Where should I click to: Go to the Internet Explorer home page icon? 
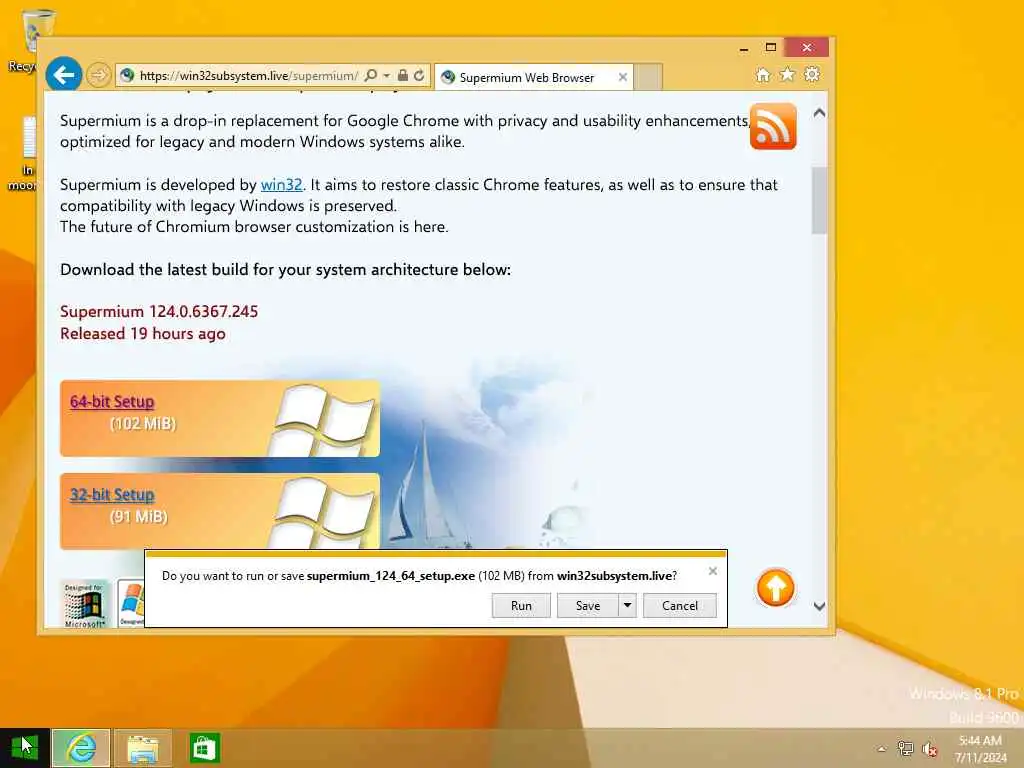pyautogui.click(x=763, y=75)
